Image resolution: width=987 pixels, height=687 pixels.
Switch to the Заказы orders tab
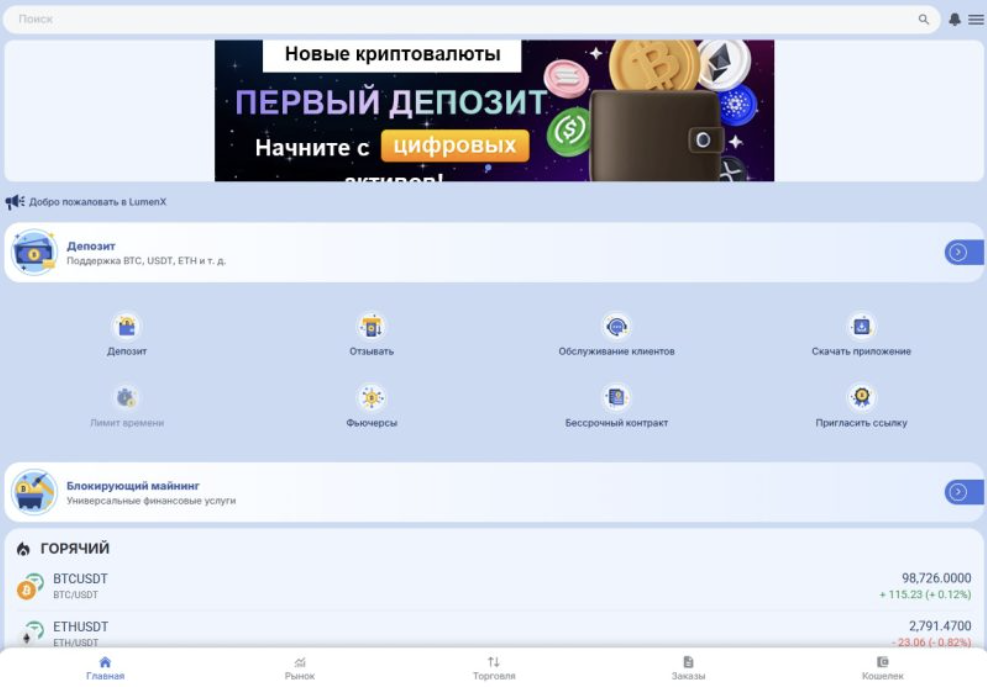(x=688, y=668)
